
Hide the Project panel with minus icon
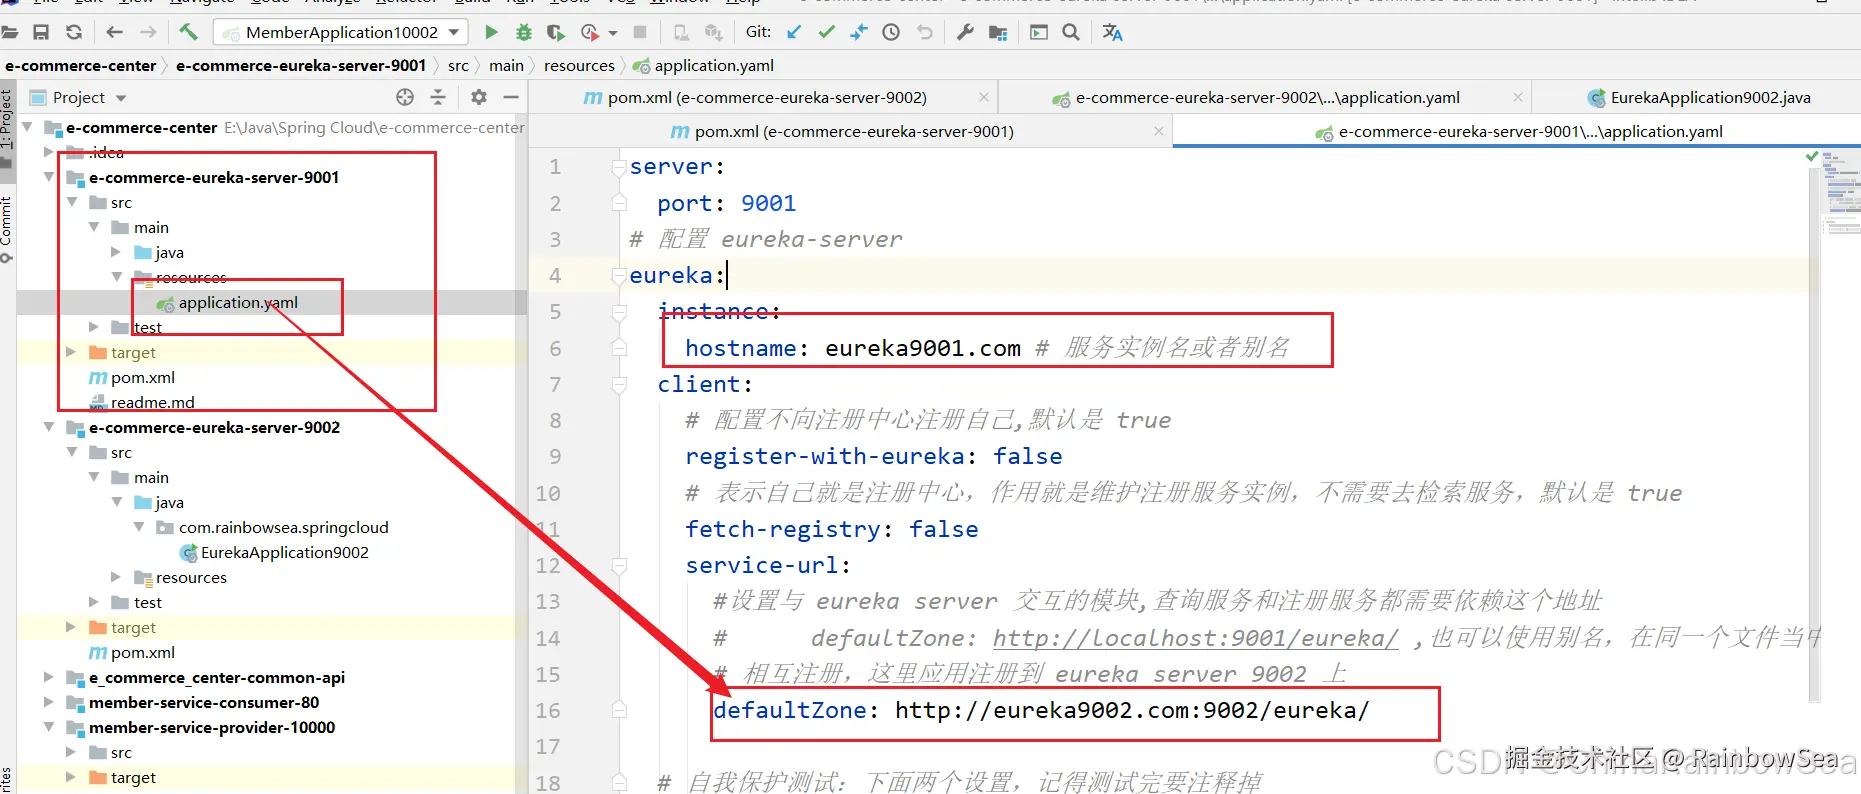coord(511,97)
